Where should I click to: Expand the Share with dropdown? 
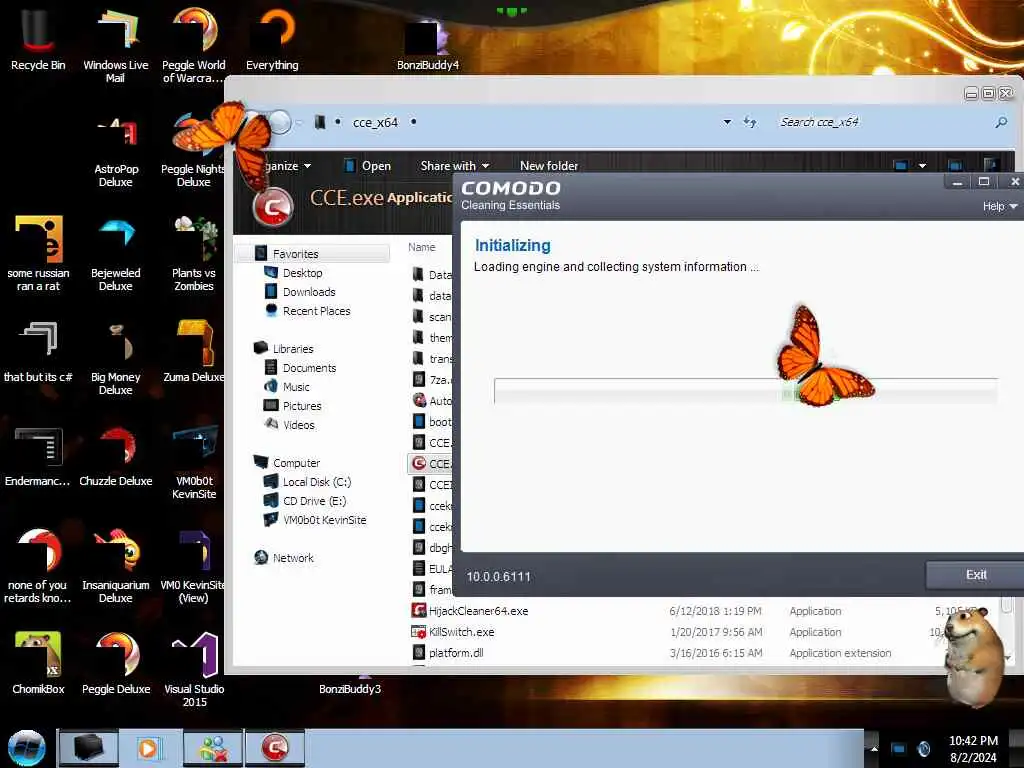coord(455,166)
